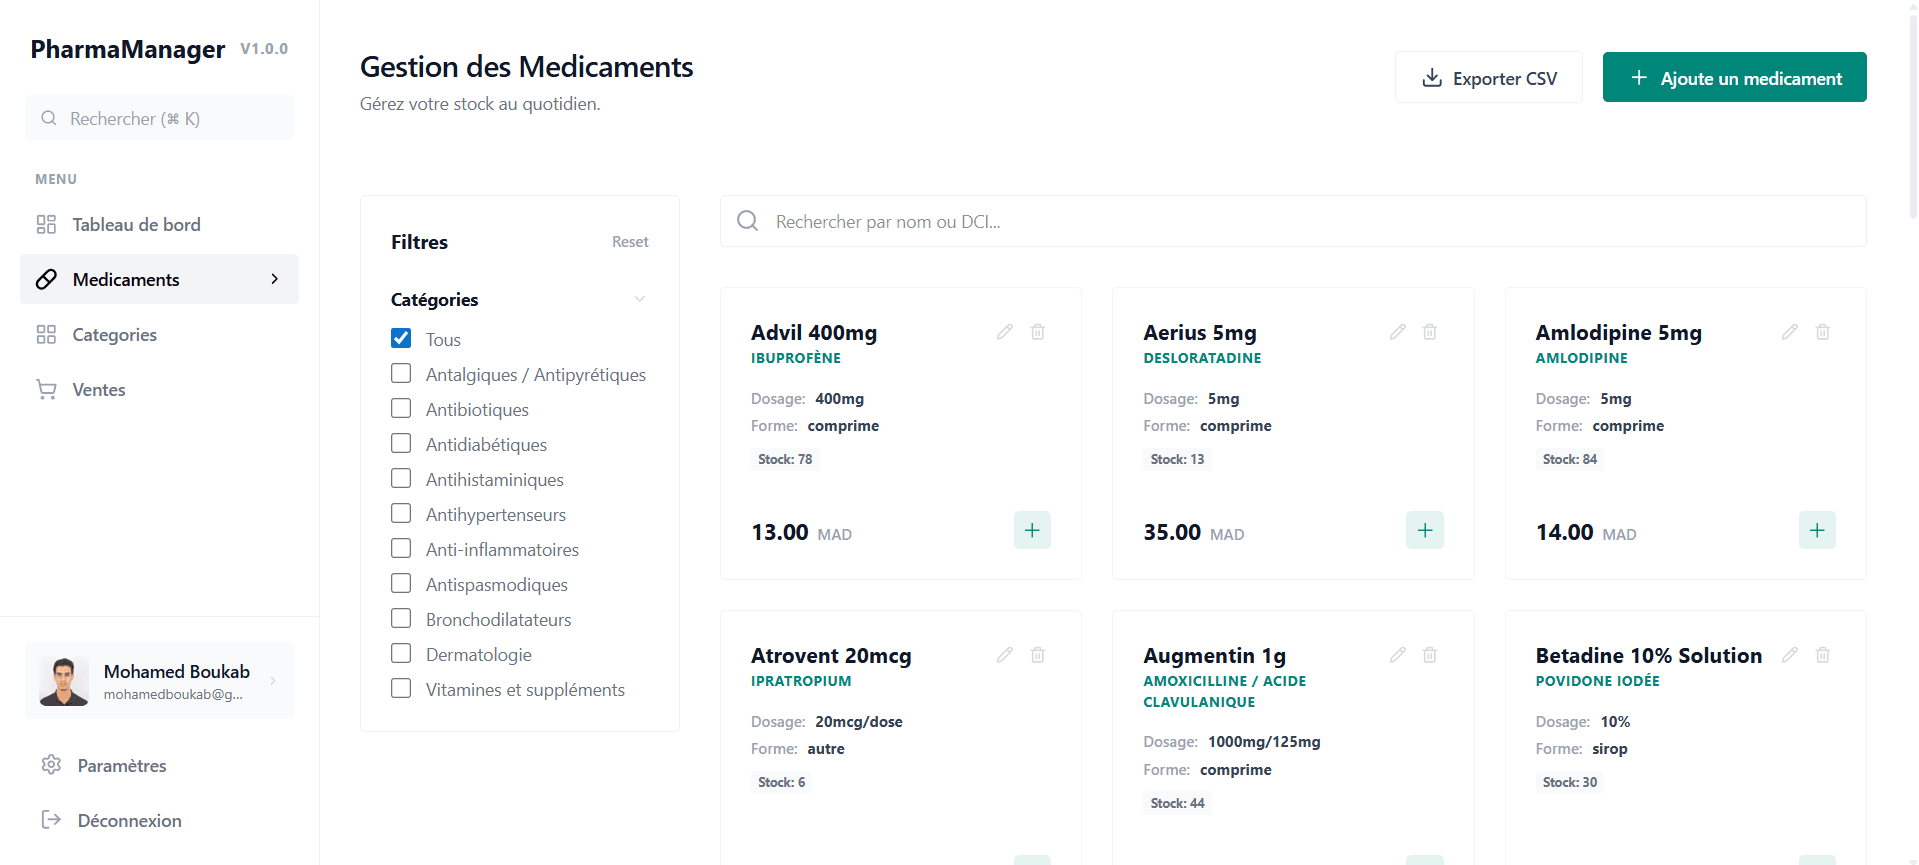Delete the Betadine 10% Solution medication
This screenshot has width=1919, height=865.
click(x=1823, y=655)
